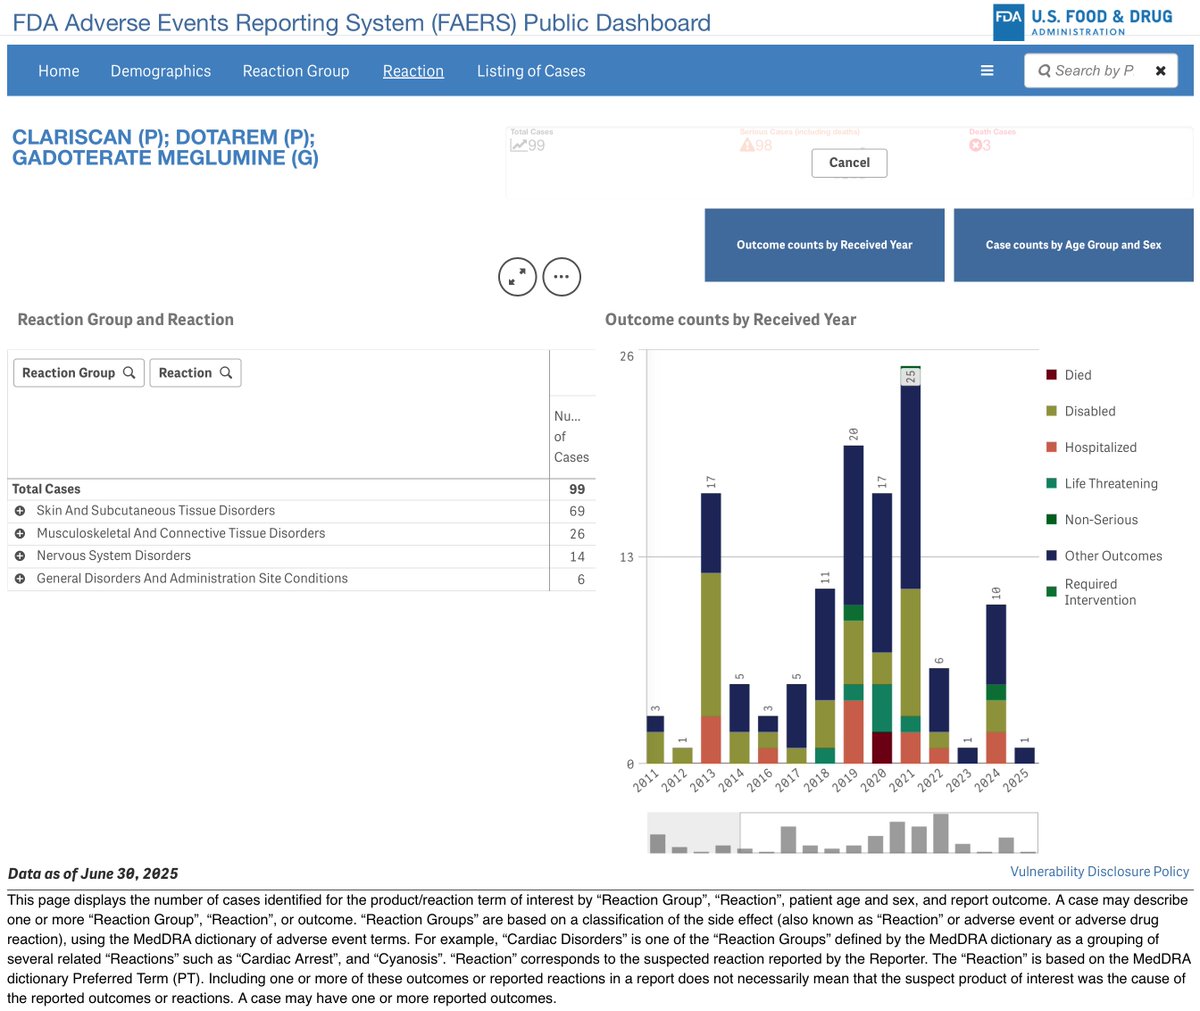
Task: Click the 2021 bar in the chart
Action: (910, 565)
